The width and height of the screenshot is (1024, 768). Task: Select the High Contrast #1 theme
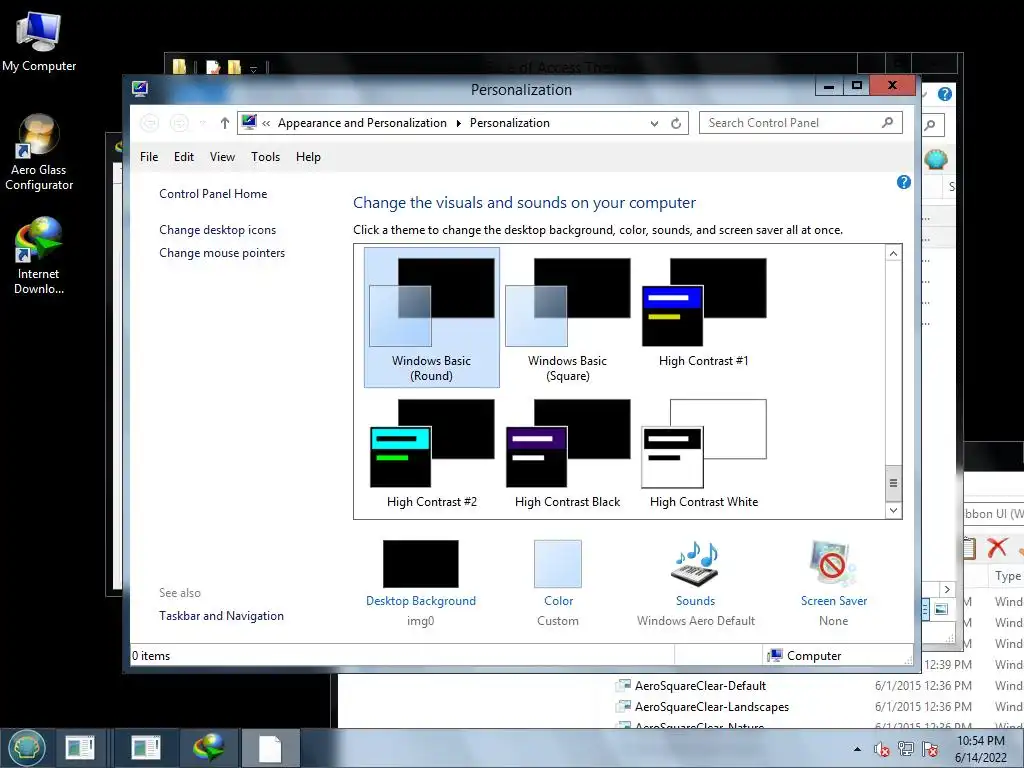coord(703,311)
